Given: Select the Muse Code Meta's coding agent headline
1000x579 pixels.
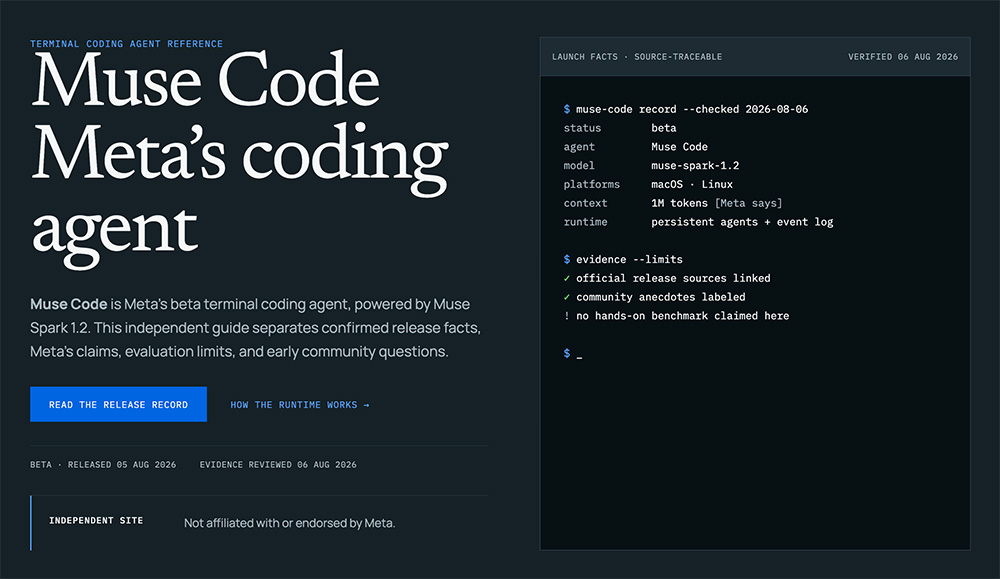Looking at the screenshot, I should coord(239,159).
